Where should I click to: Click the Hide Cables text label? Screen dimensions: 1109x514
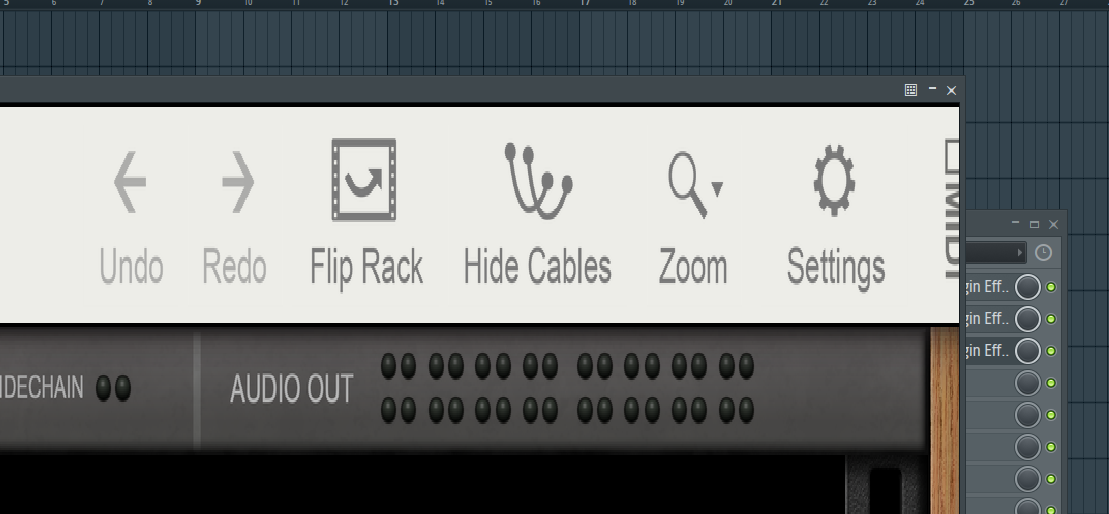pyautogui.click(x=538, y=267)
